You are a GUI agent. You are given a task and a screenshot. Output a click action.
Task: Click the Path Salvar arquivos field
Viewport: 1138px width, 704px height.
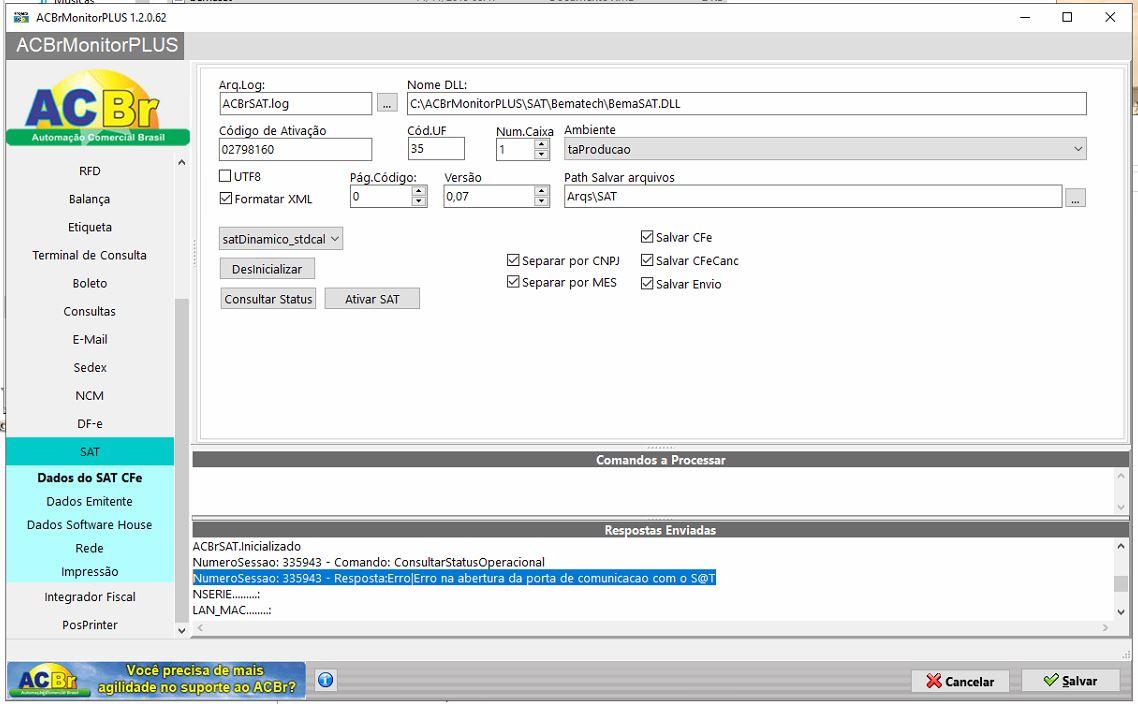pos(813,197)
